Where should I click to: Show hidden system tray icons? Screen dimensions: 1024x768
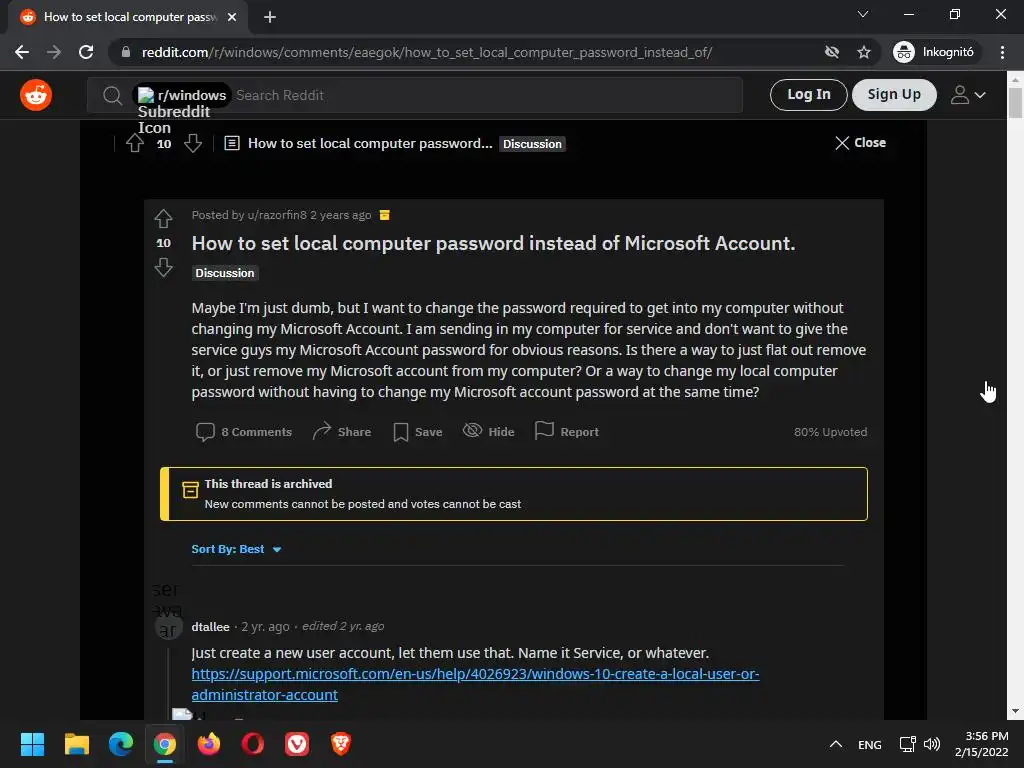point(836,744)
